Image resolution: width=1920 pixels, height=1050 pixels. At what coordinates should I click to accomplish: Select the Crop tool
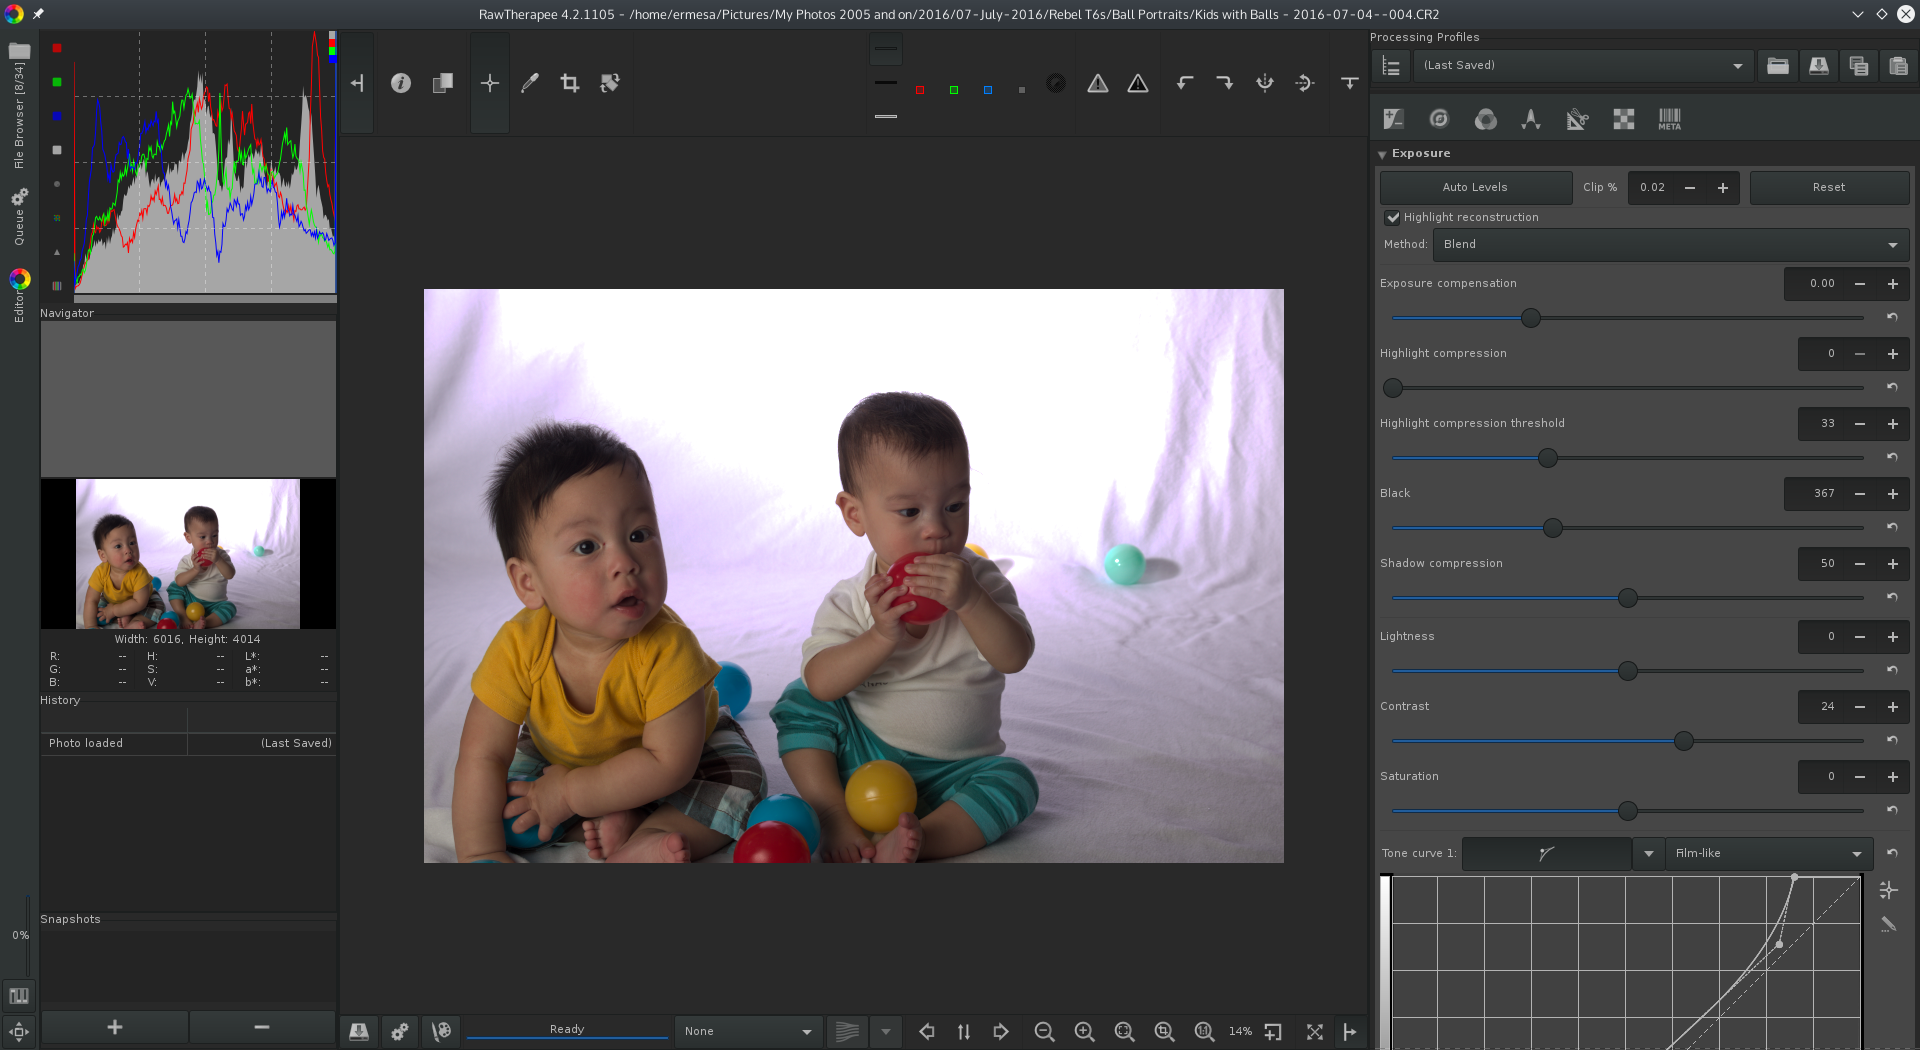[570, 84]
